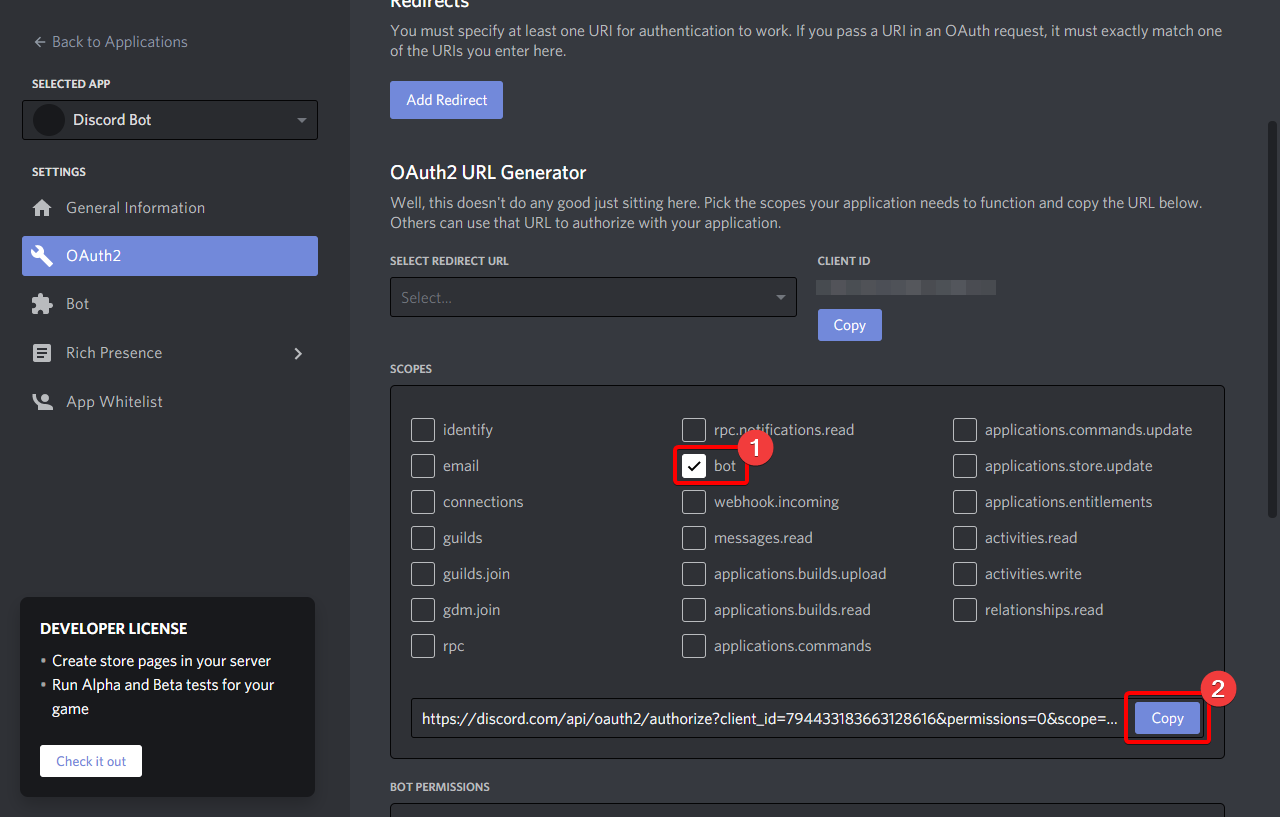Expand the Rich Presence submenu chevron
Viewport: 1280px width, 817px height.
pyautogui.click(x=298, y=353)
